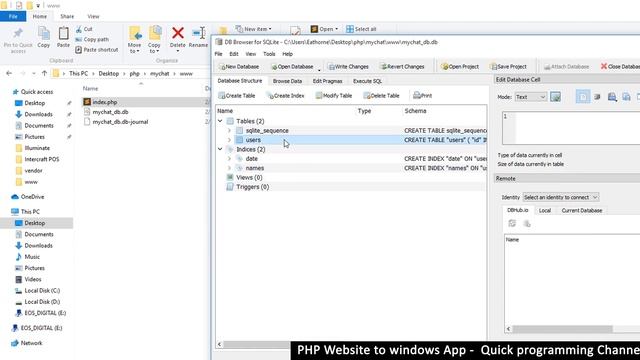Open DB Browser Tools menu
Screen dimensions: 640x360
[269, 54]
